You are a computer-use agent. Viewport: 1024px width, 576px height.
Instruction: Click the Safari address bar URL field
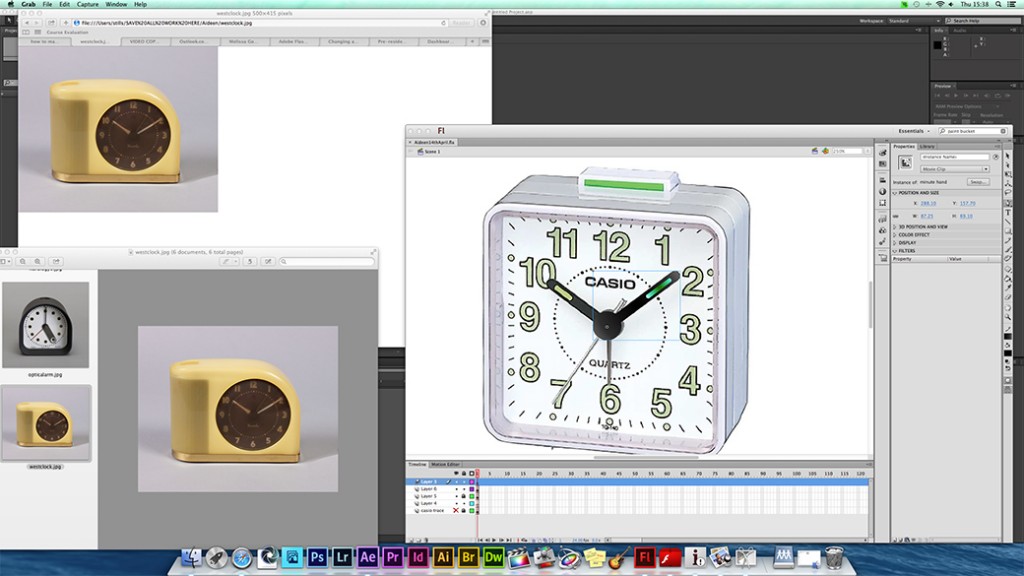click(261, 23)
